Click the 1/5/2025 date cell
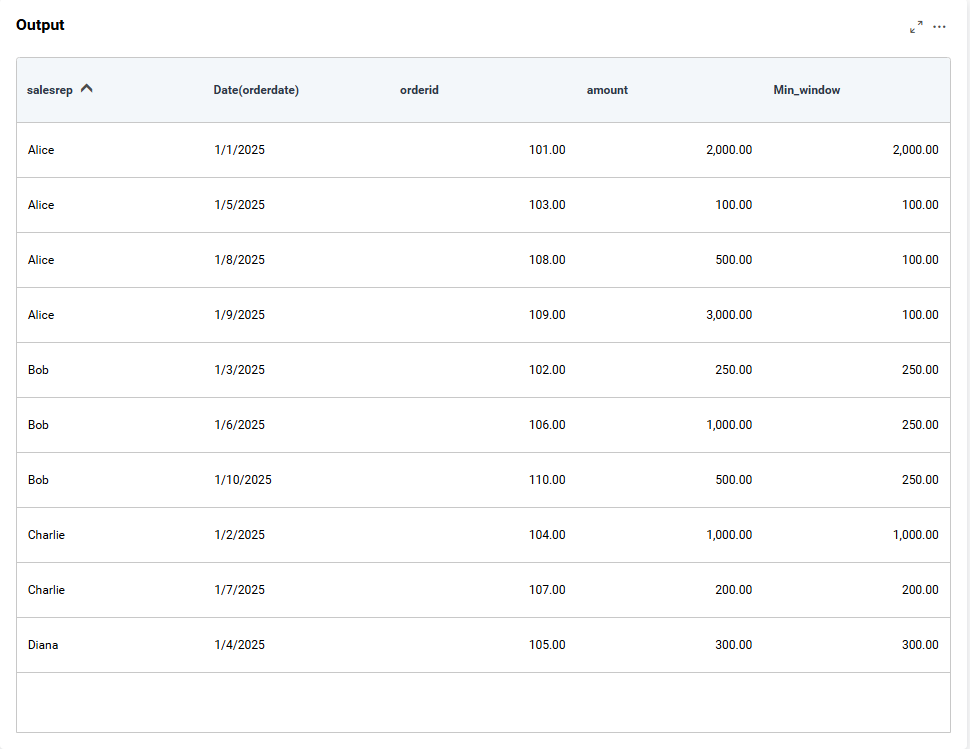Viewport: 970px width, 749px height. (239, 205)
